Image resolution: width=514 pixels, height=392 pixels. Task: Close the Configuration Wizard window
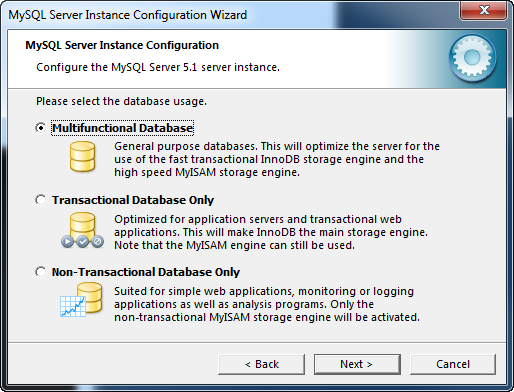pyautogui.click(x=484, y=10)
